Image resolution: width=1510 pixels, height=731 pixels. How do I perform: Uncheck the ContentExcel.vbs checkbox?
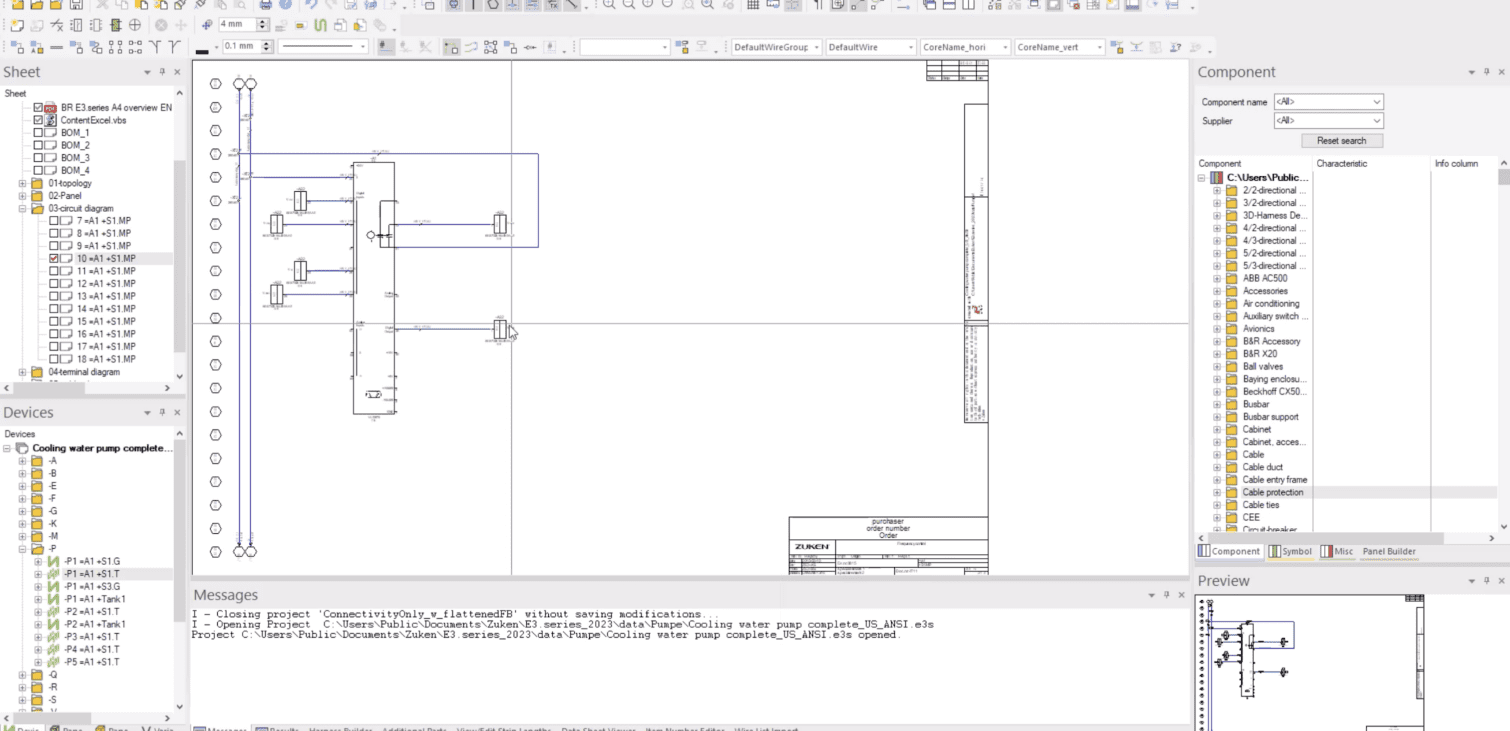(39, 120)
